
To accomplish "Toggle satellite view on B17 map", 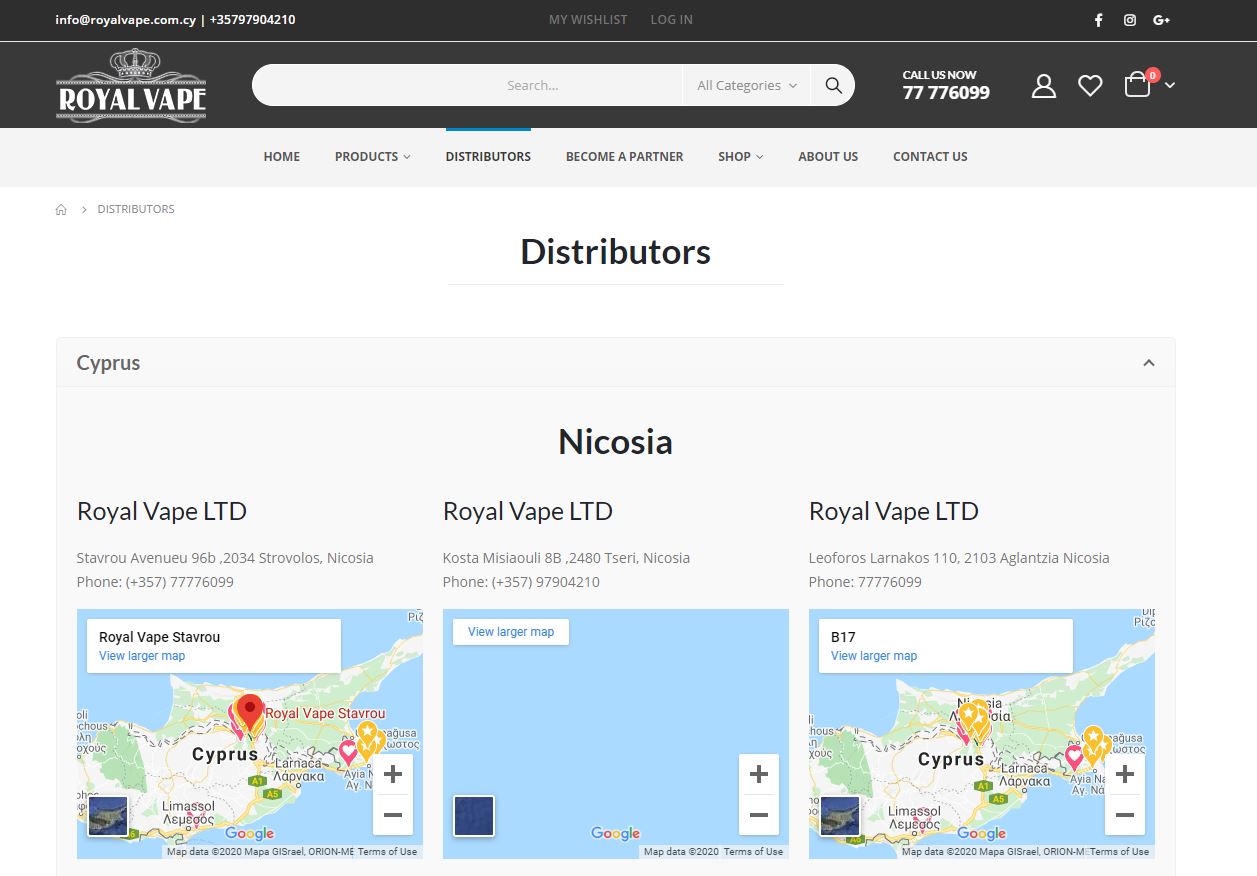I will (x=840, y=815).
